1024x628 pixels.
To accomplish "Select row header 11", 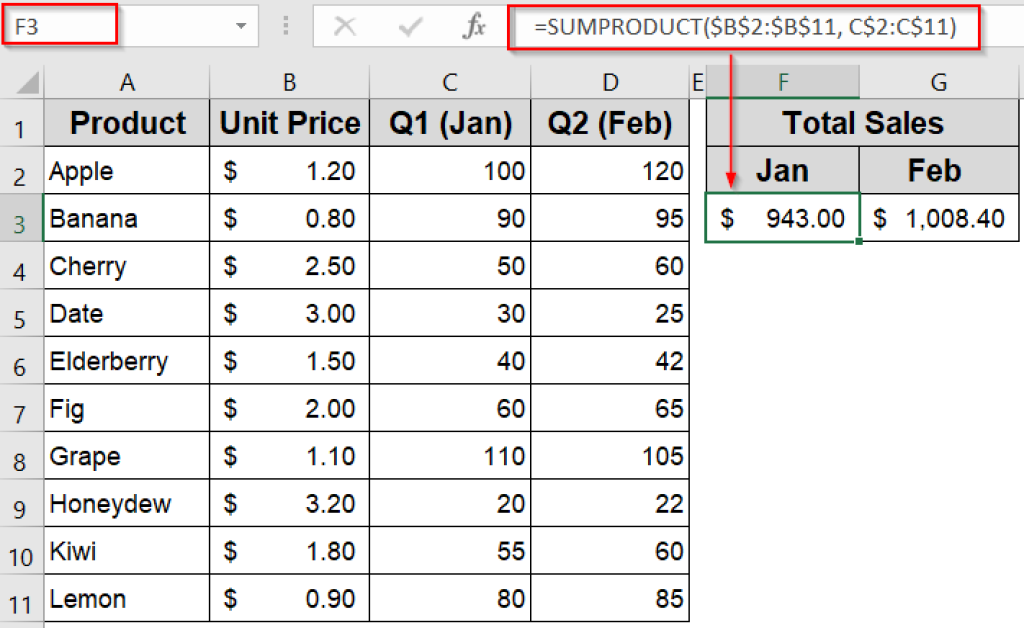I will (x=22, y=599).
